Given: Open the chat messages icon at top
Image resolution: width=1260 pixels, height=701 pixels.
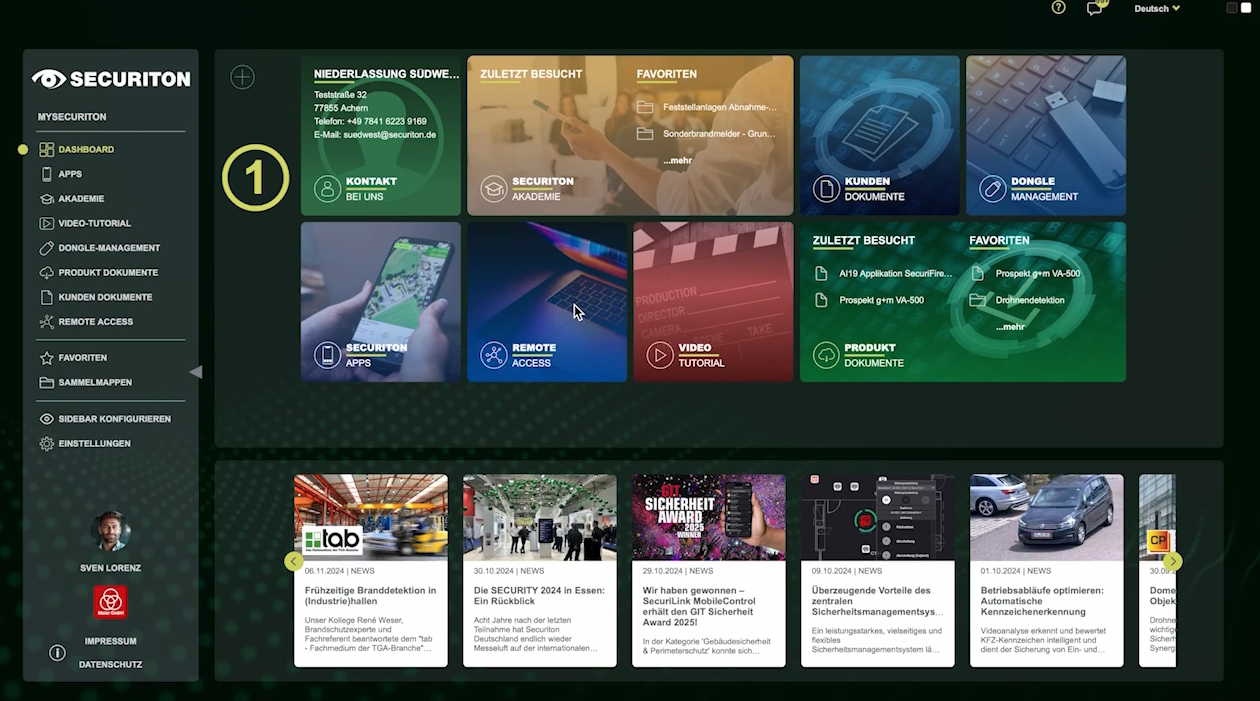Looking at the screenshot, I should (1094, 8).
